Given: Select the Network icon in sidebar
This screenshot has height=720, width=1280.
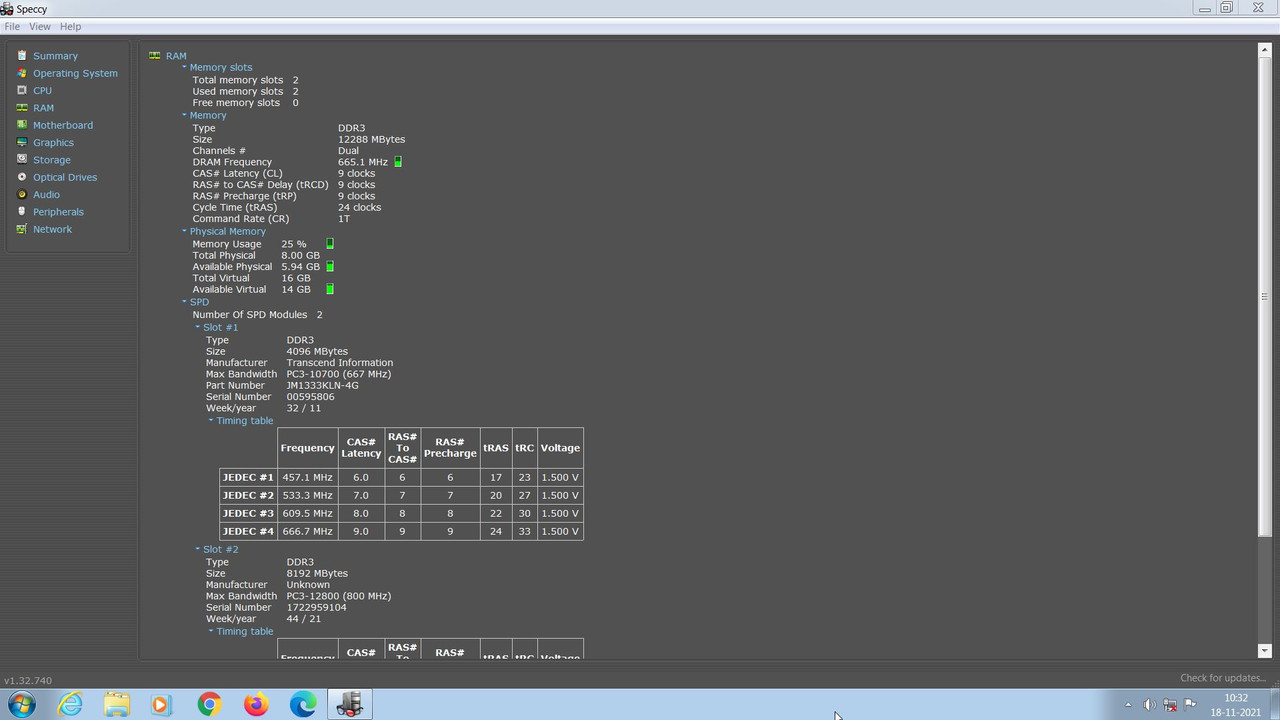Looking at the screenshot, I should [x=22, y=229].
